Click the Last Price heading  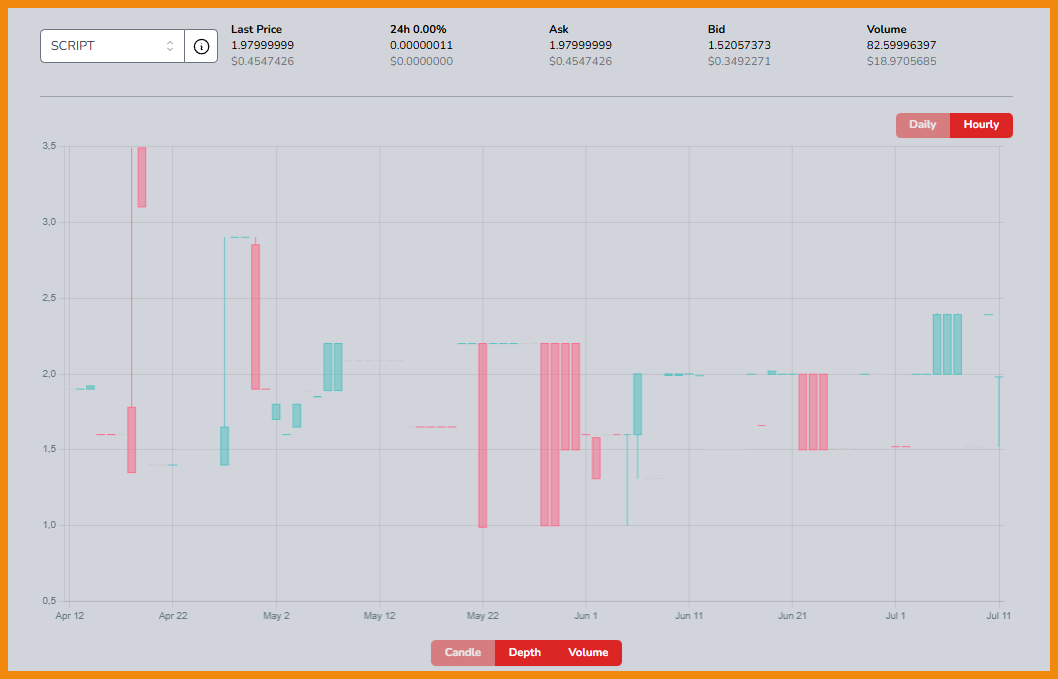[256, 29]
